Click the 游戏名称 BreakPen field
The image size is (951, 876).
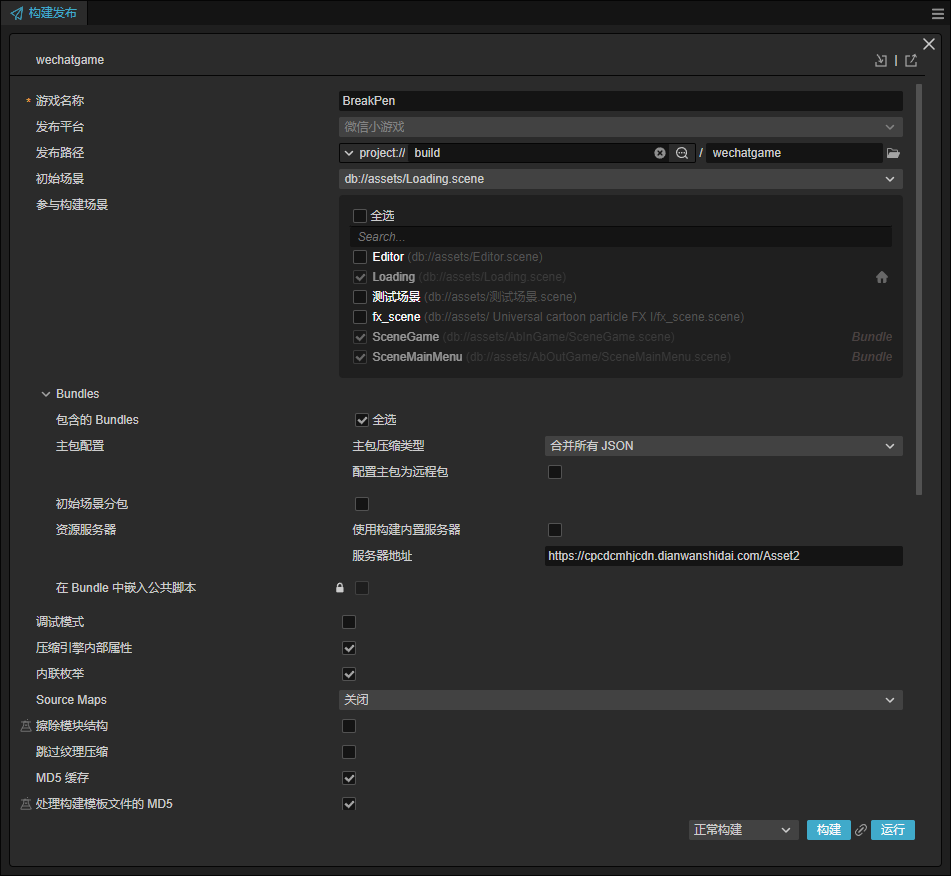click(x=620, y=101)
